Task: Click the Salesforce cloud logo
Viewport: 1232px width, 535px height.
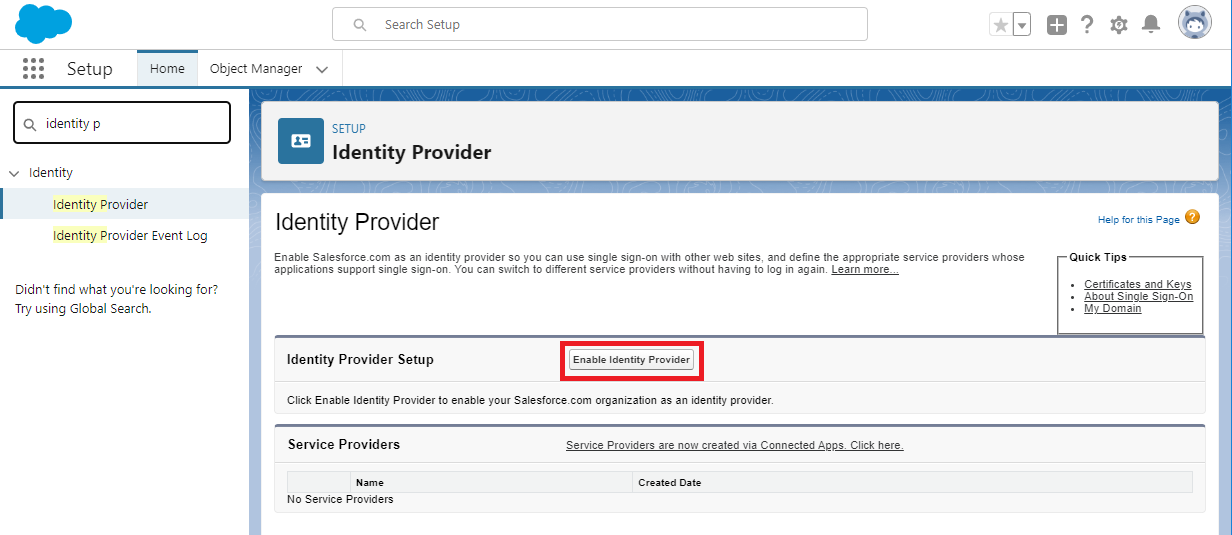Action: coord(43,23)
